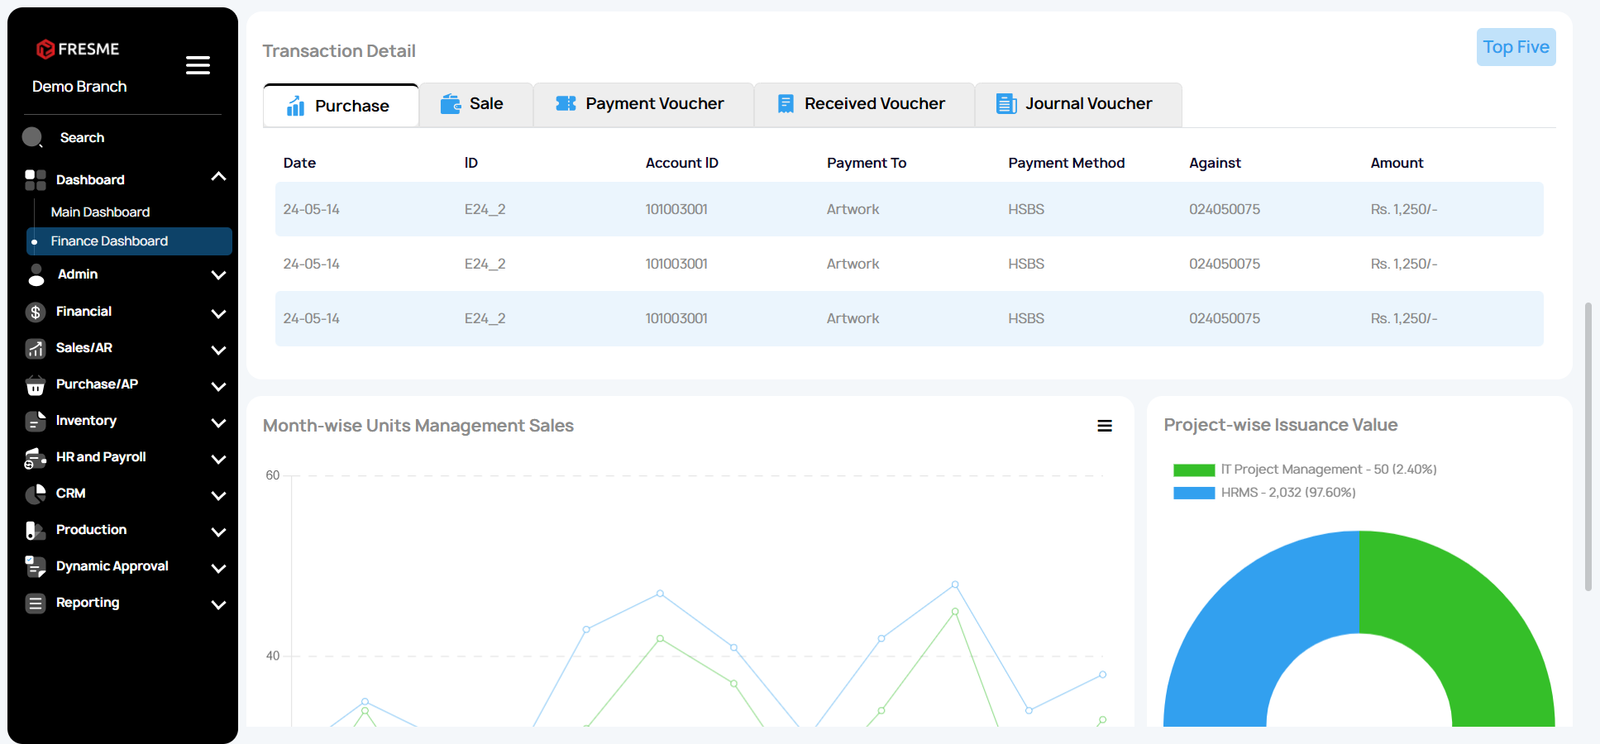Click the Reporting list icon
Viewport: 1600px width, 744px height.
click(x=36, y=603)
